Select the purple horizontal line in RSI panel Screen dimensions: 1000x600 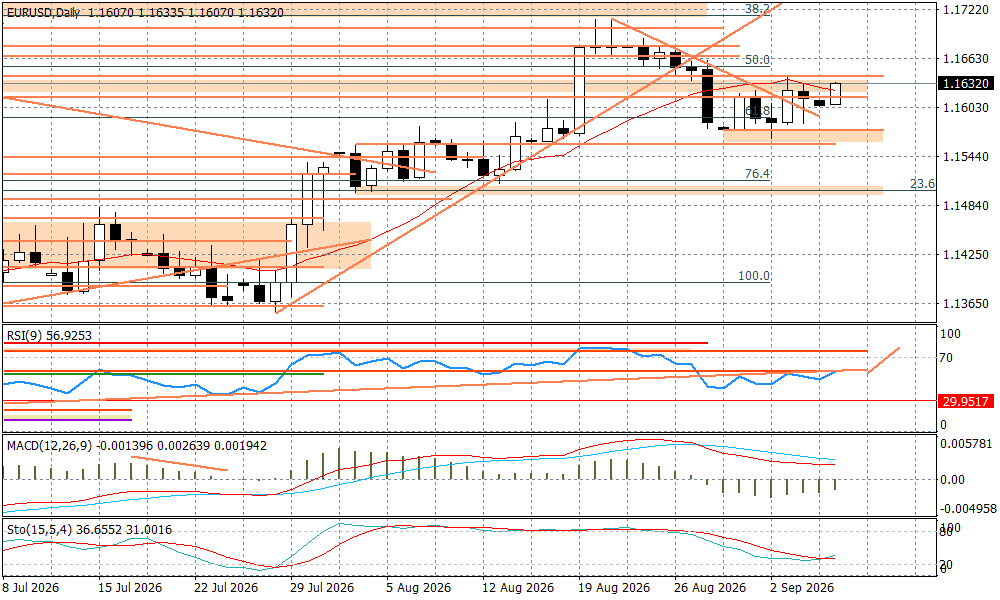[x=67, y=420]
